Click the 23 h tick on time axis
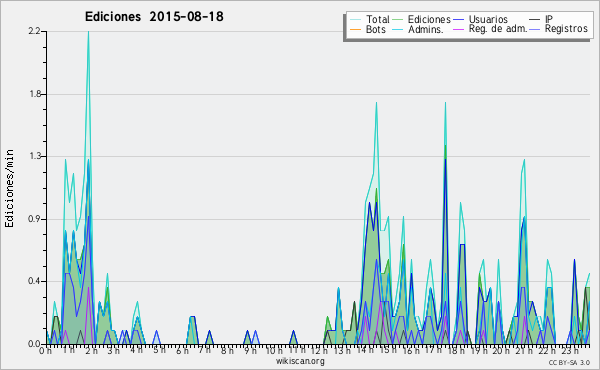 pyautogui.click(x=570, y=350)
